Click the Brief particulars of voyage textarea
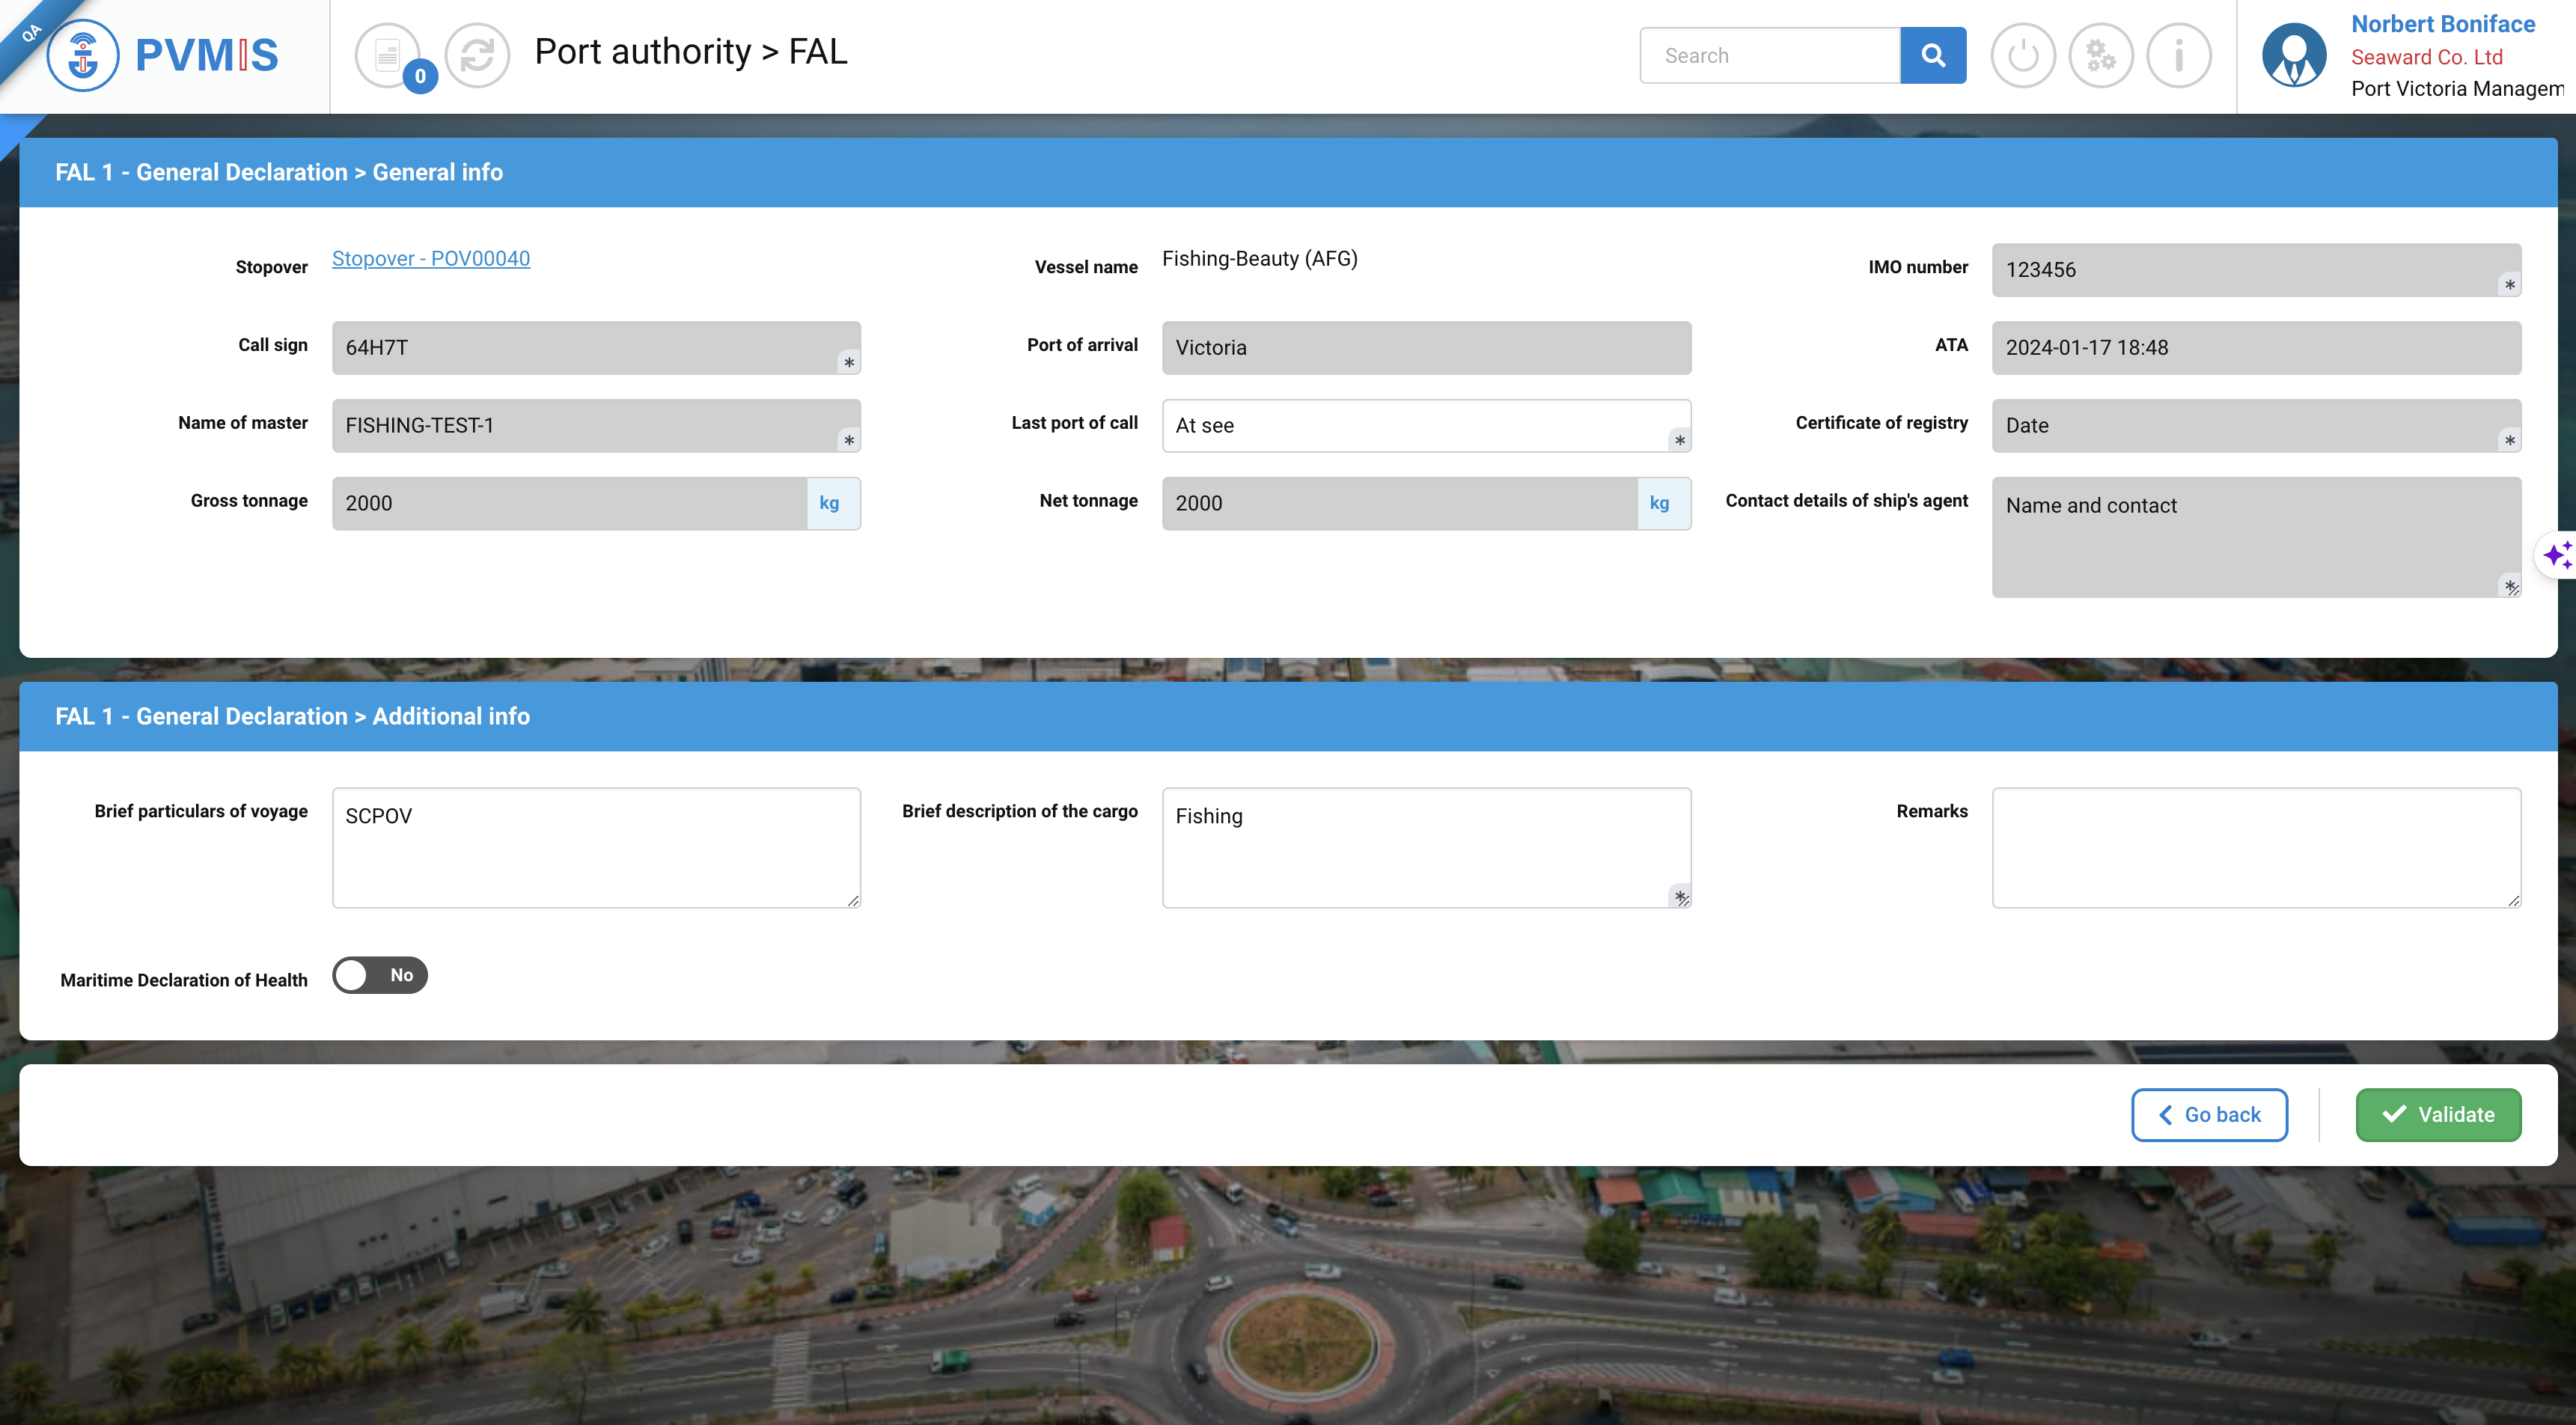 [596, 847]
